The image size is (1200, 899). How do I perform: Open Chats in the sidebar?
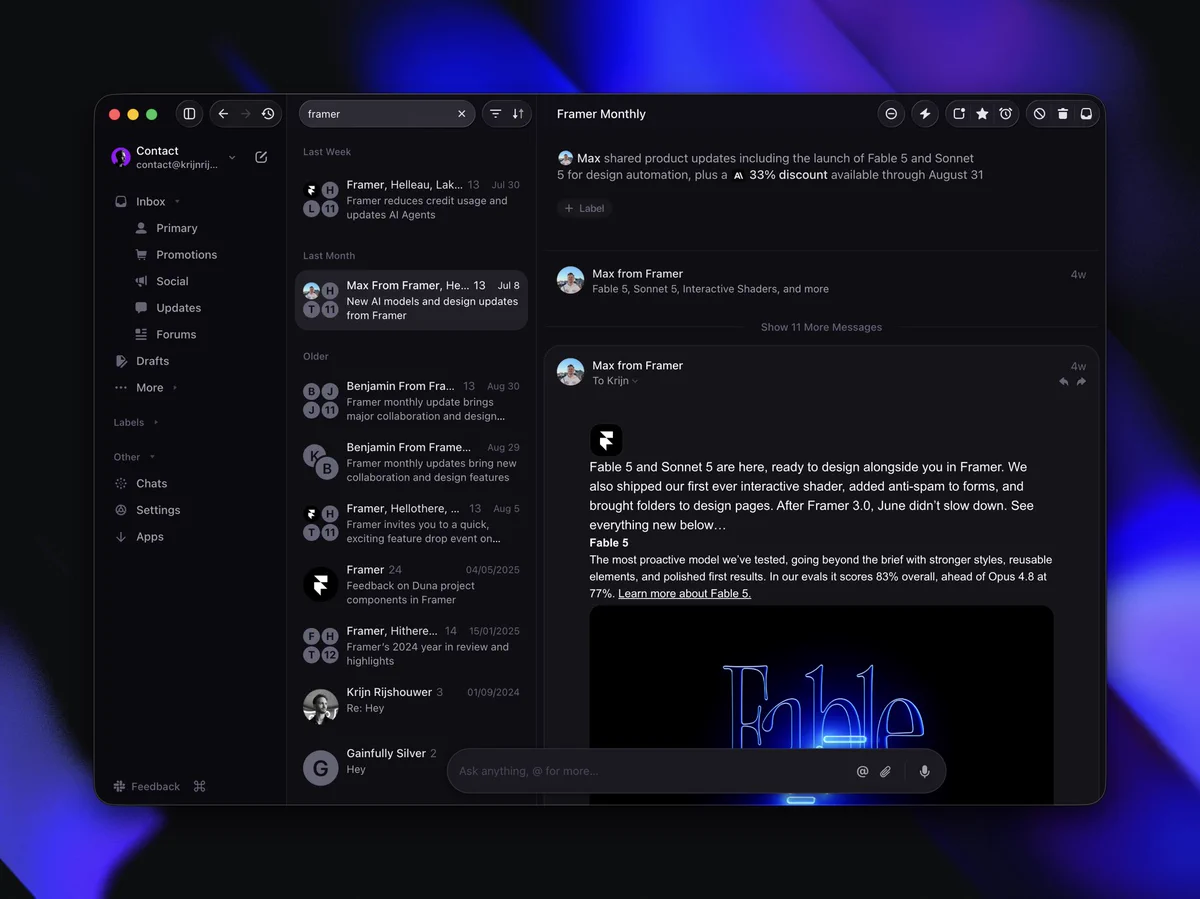[151, 483]
